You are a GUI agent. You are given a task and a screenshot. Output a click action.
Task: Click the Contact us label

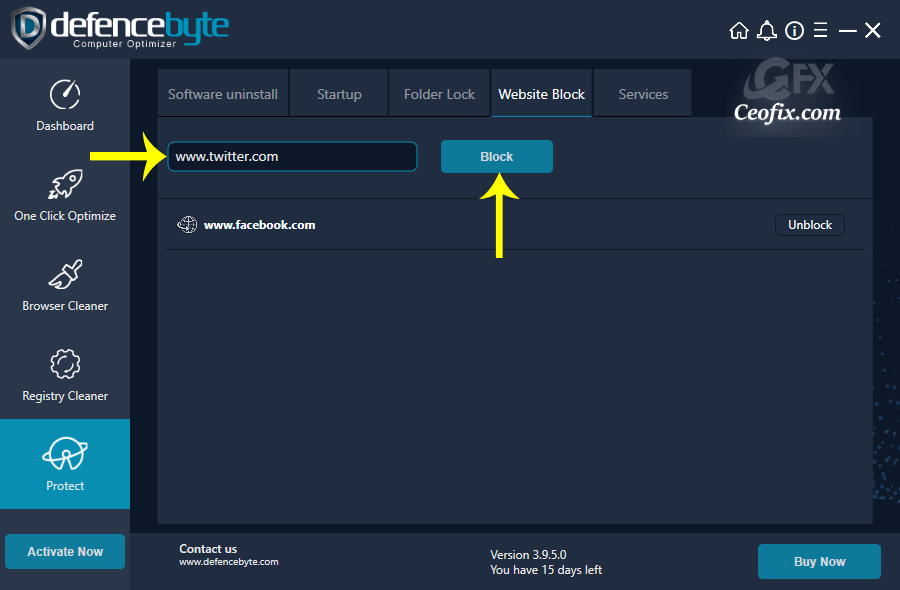[208, 549]
